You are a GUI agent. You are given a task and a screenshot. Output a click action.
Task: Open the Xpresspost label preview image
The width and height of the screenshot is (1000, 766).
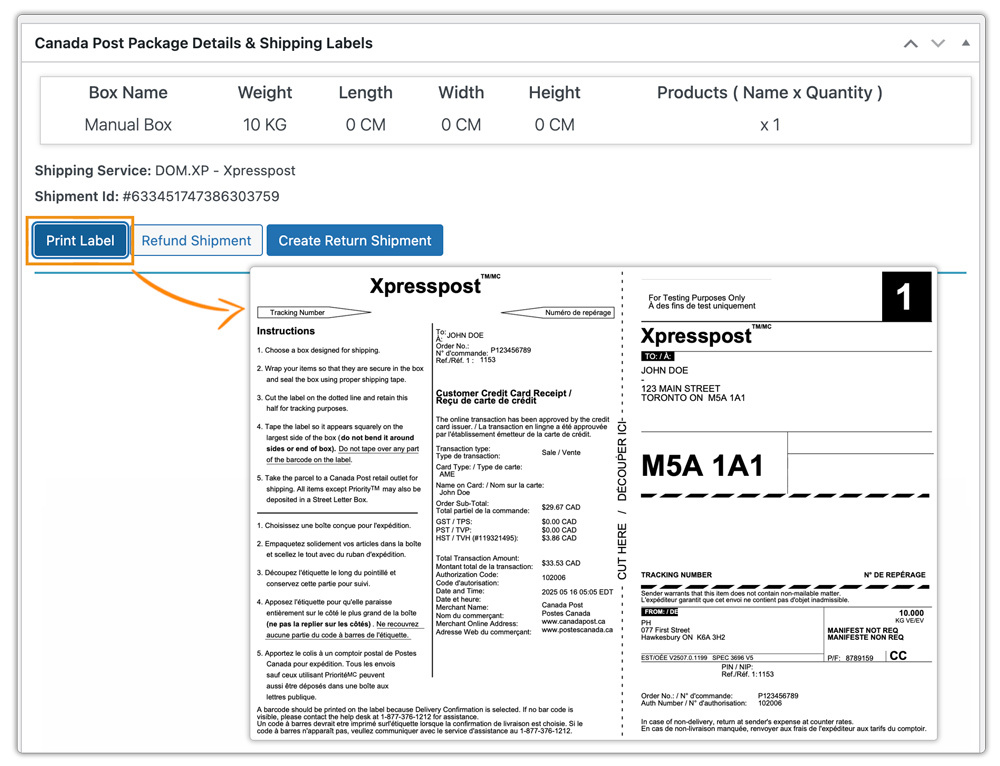(x=594, y=503)
